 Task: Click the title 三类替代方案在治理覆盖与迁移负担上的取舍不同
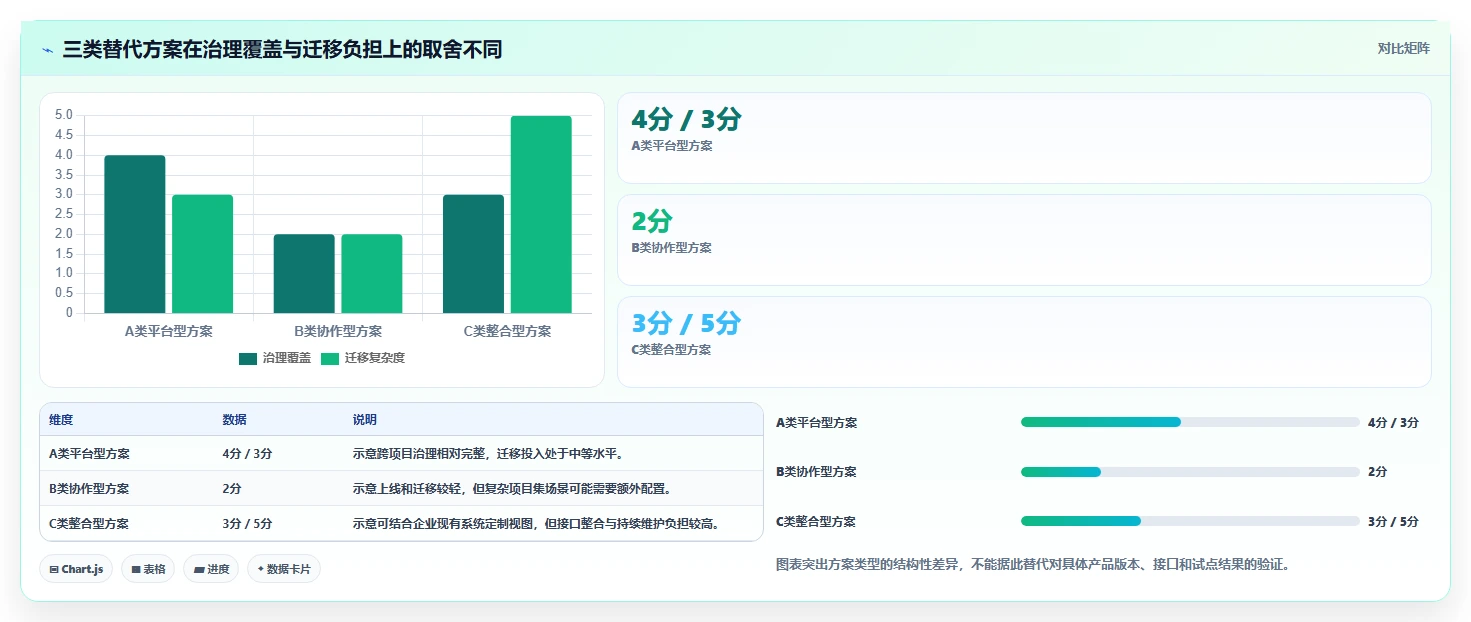pos(282,49)
